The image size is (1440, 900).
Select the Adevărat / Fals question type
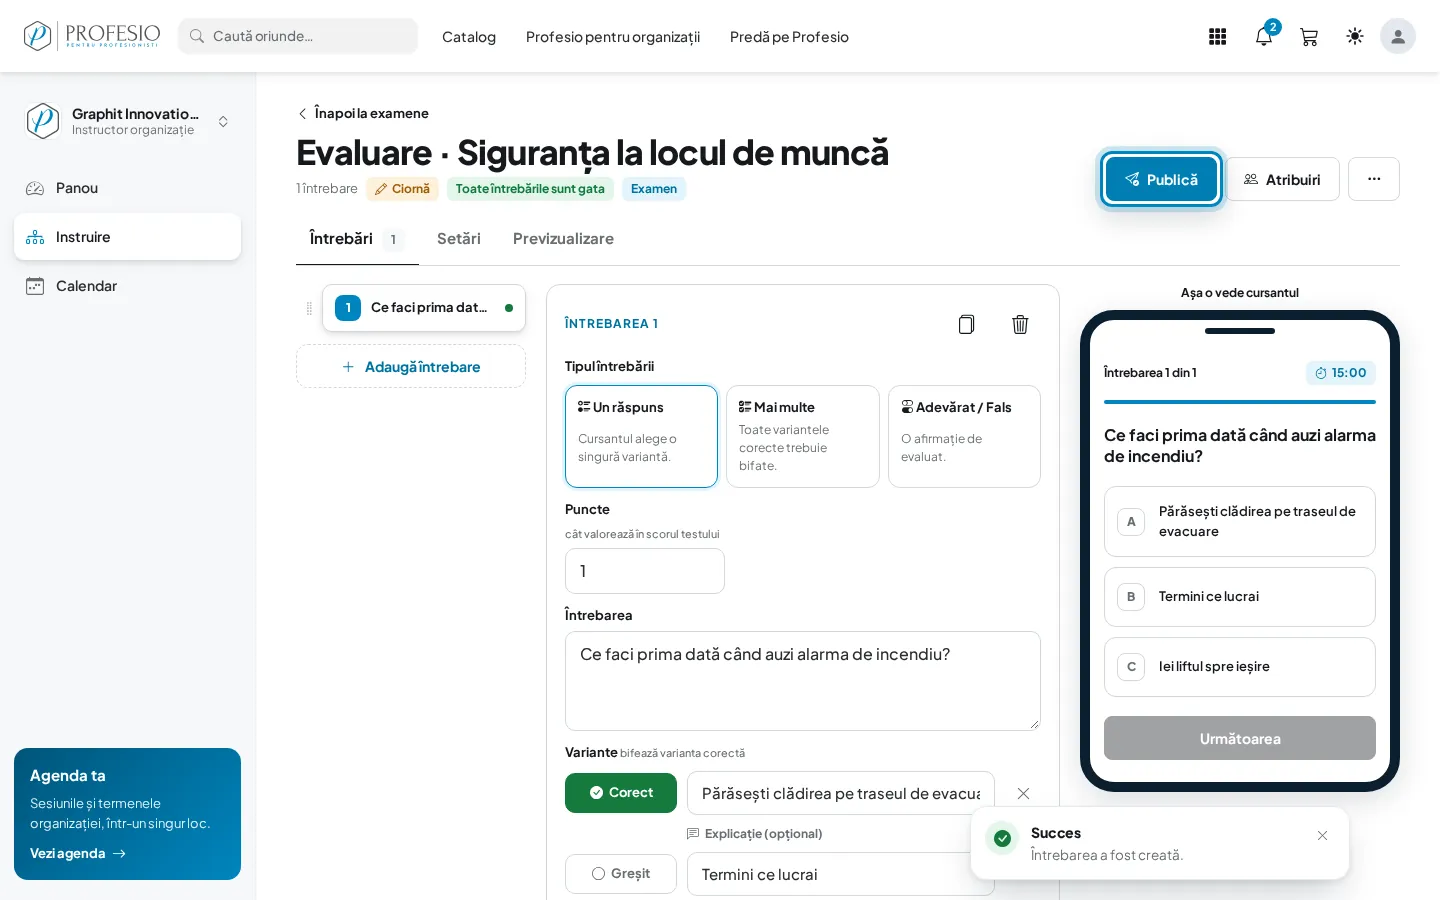(x=964, y=436)
